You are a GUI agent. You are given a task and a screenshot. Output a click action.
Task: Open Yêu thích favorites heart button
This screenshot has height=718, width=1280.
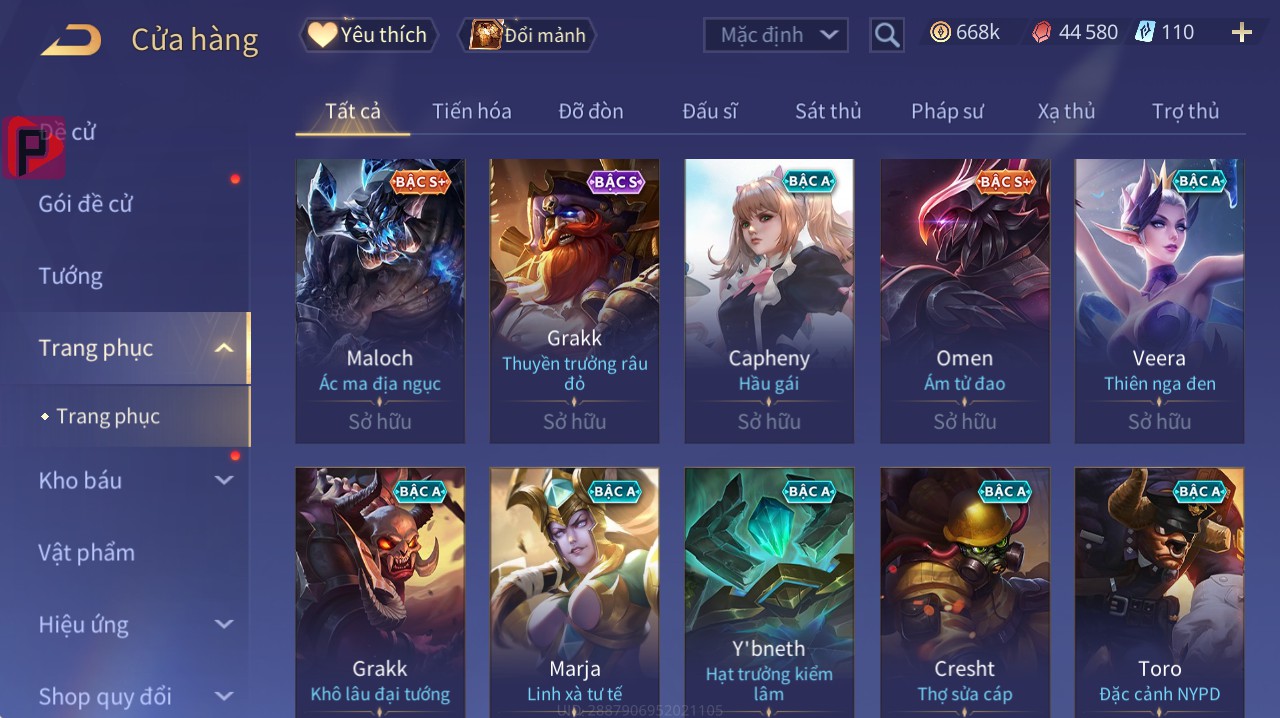click(x=367, y=35)
